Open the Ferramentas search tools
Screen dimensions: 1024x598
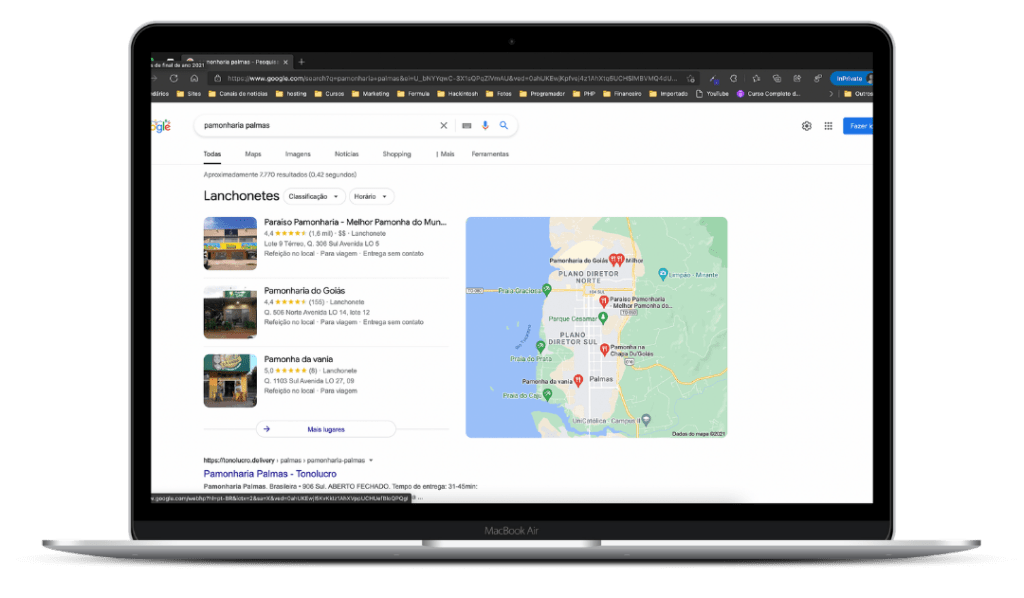click(x=490, y=154)
